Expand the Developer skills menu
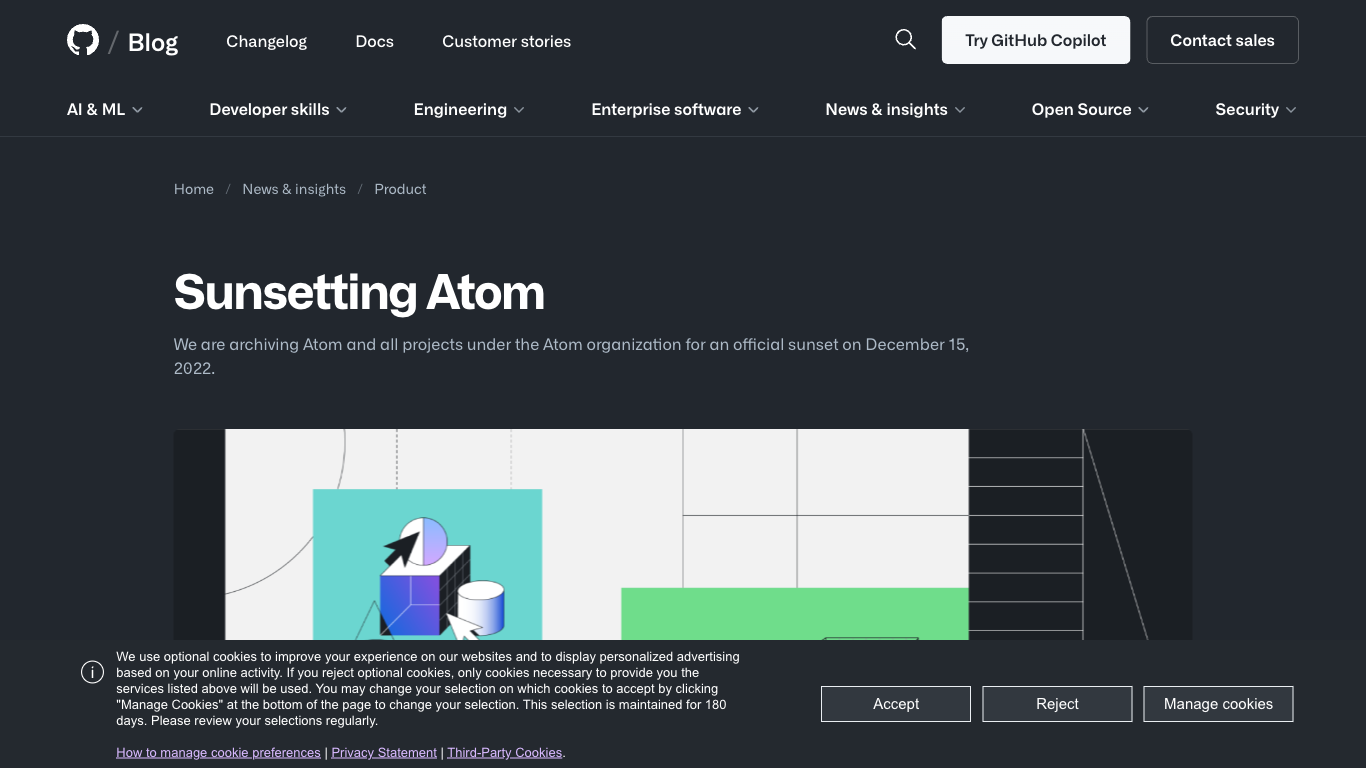The image size is (1366, 768). coord(278,109)
